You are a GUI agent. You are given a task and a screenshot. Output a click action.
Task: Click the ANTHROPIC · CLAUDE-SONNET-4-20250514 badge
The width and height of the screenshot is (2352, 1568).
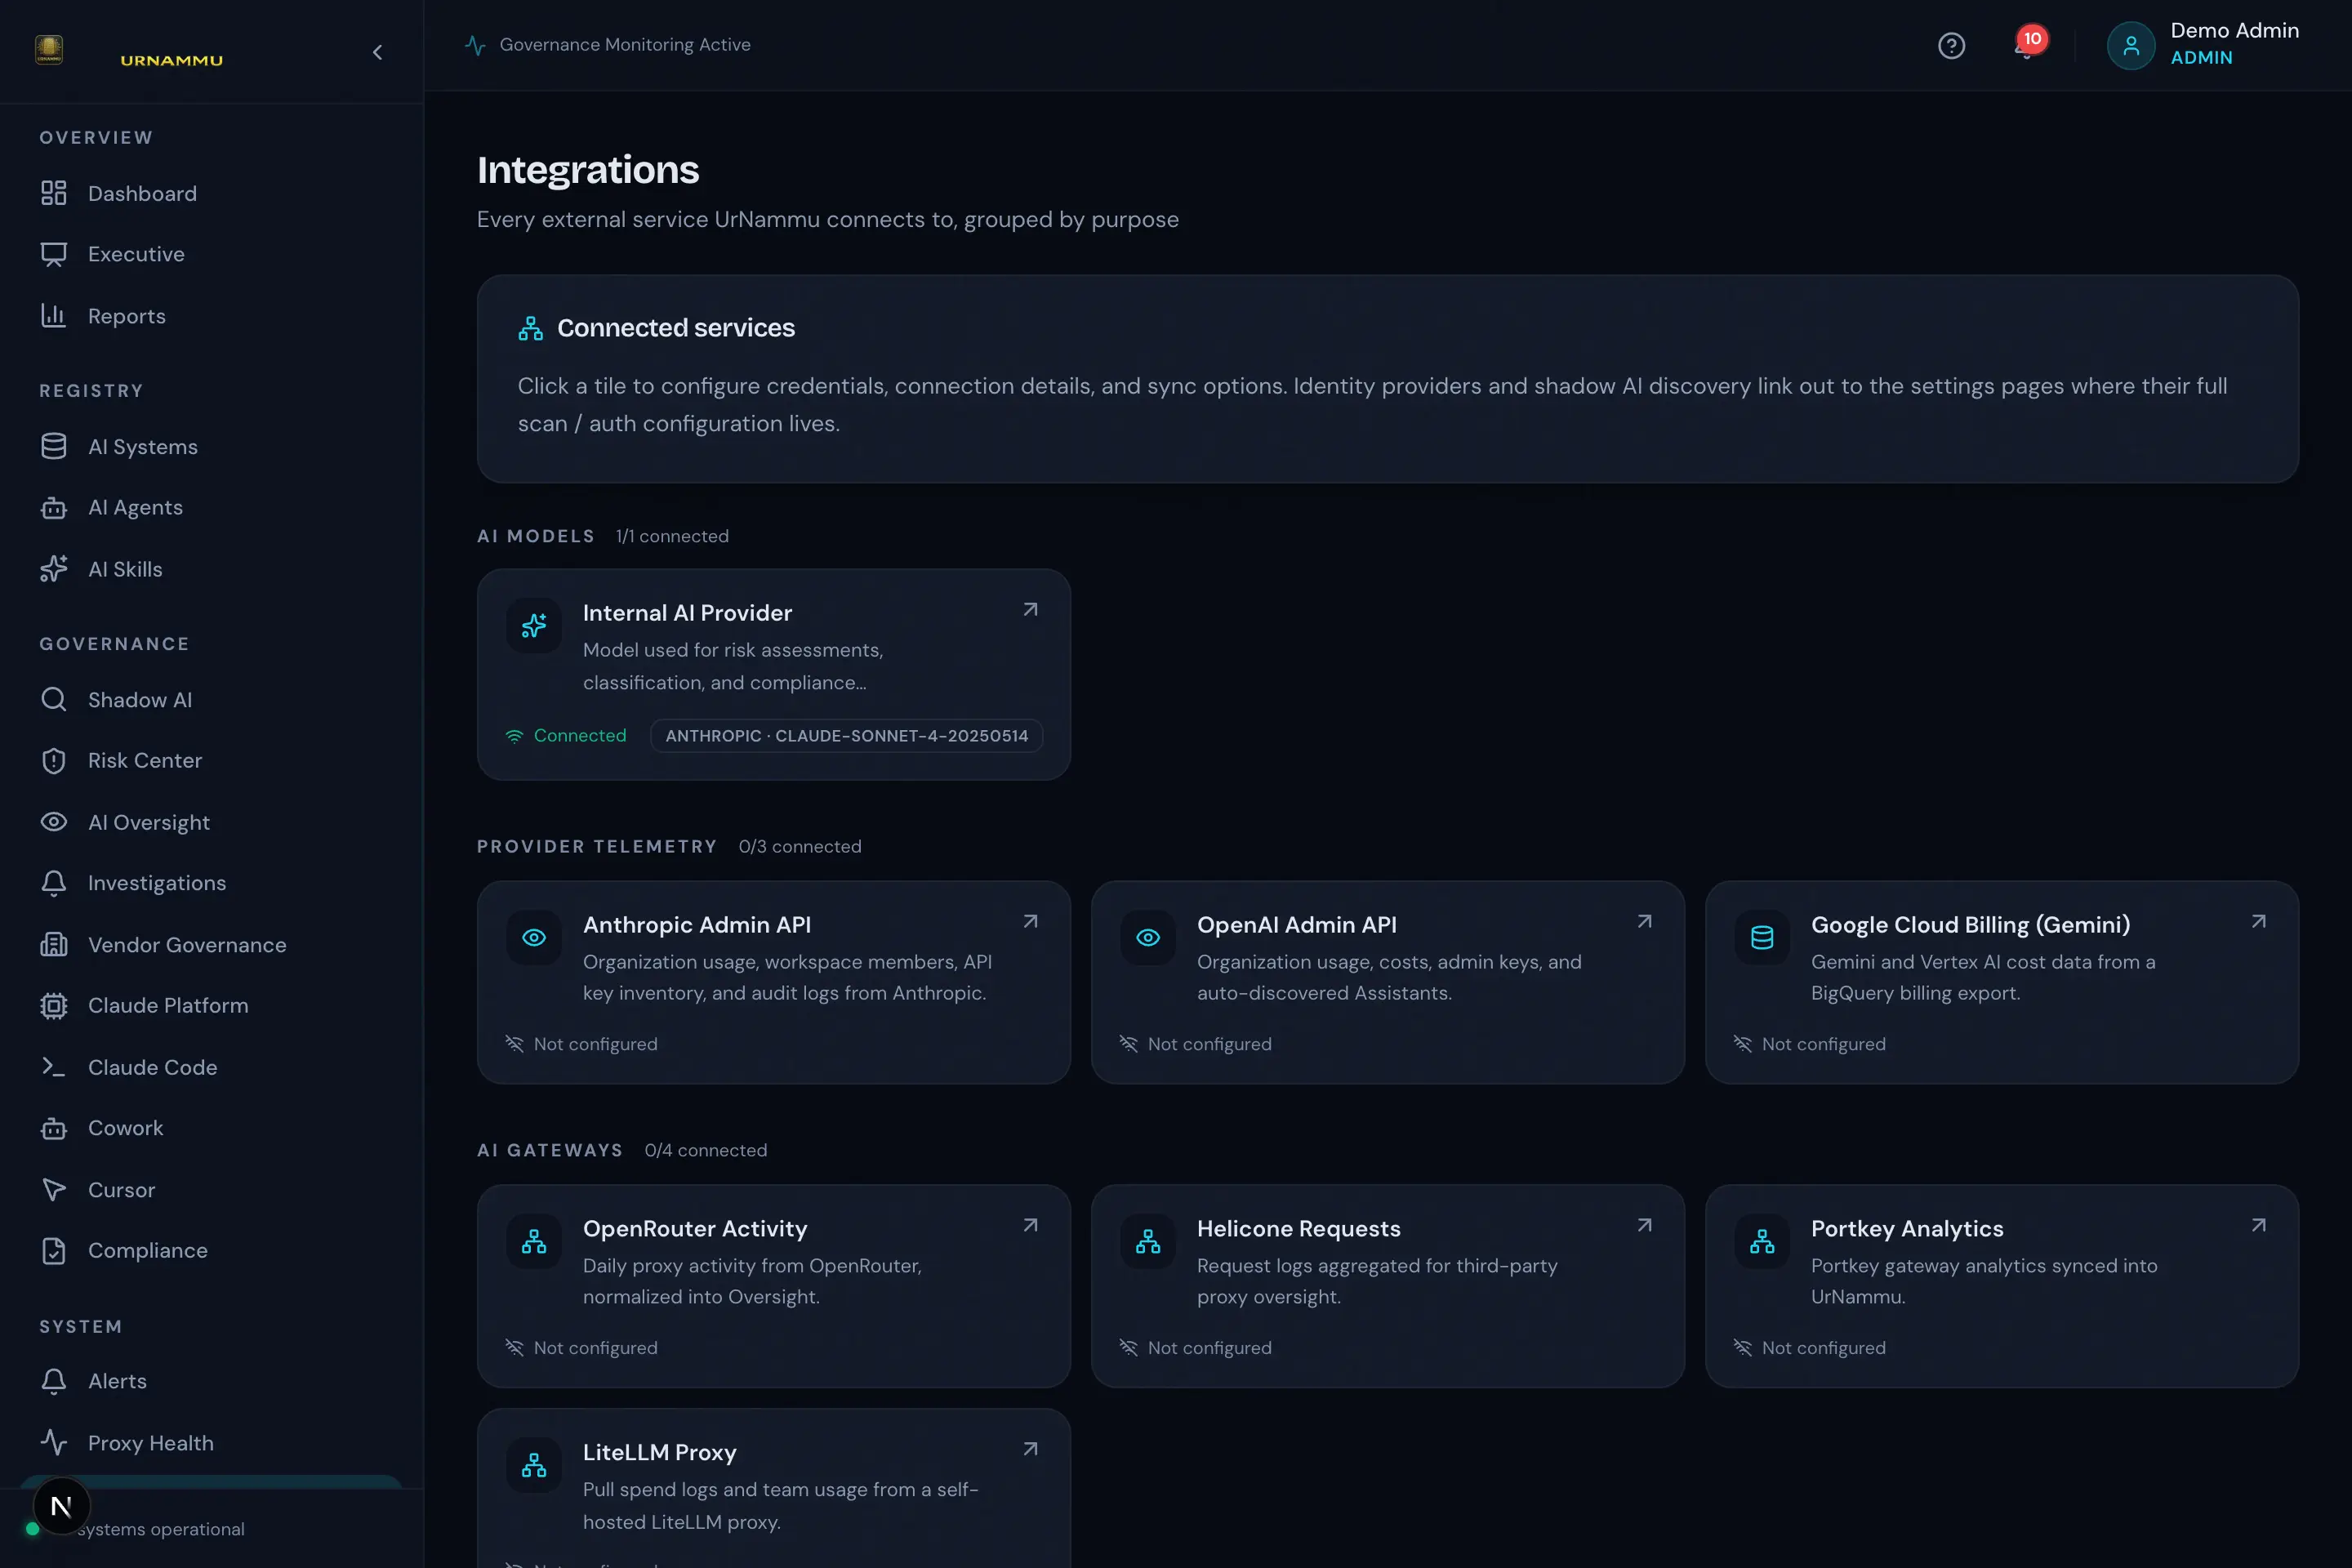(x=846, y=736)
